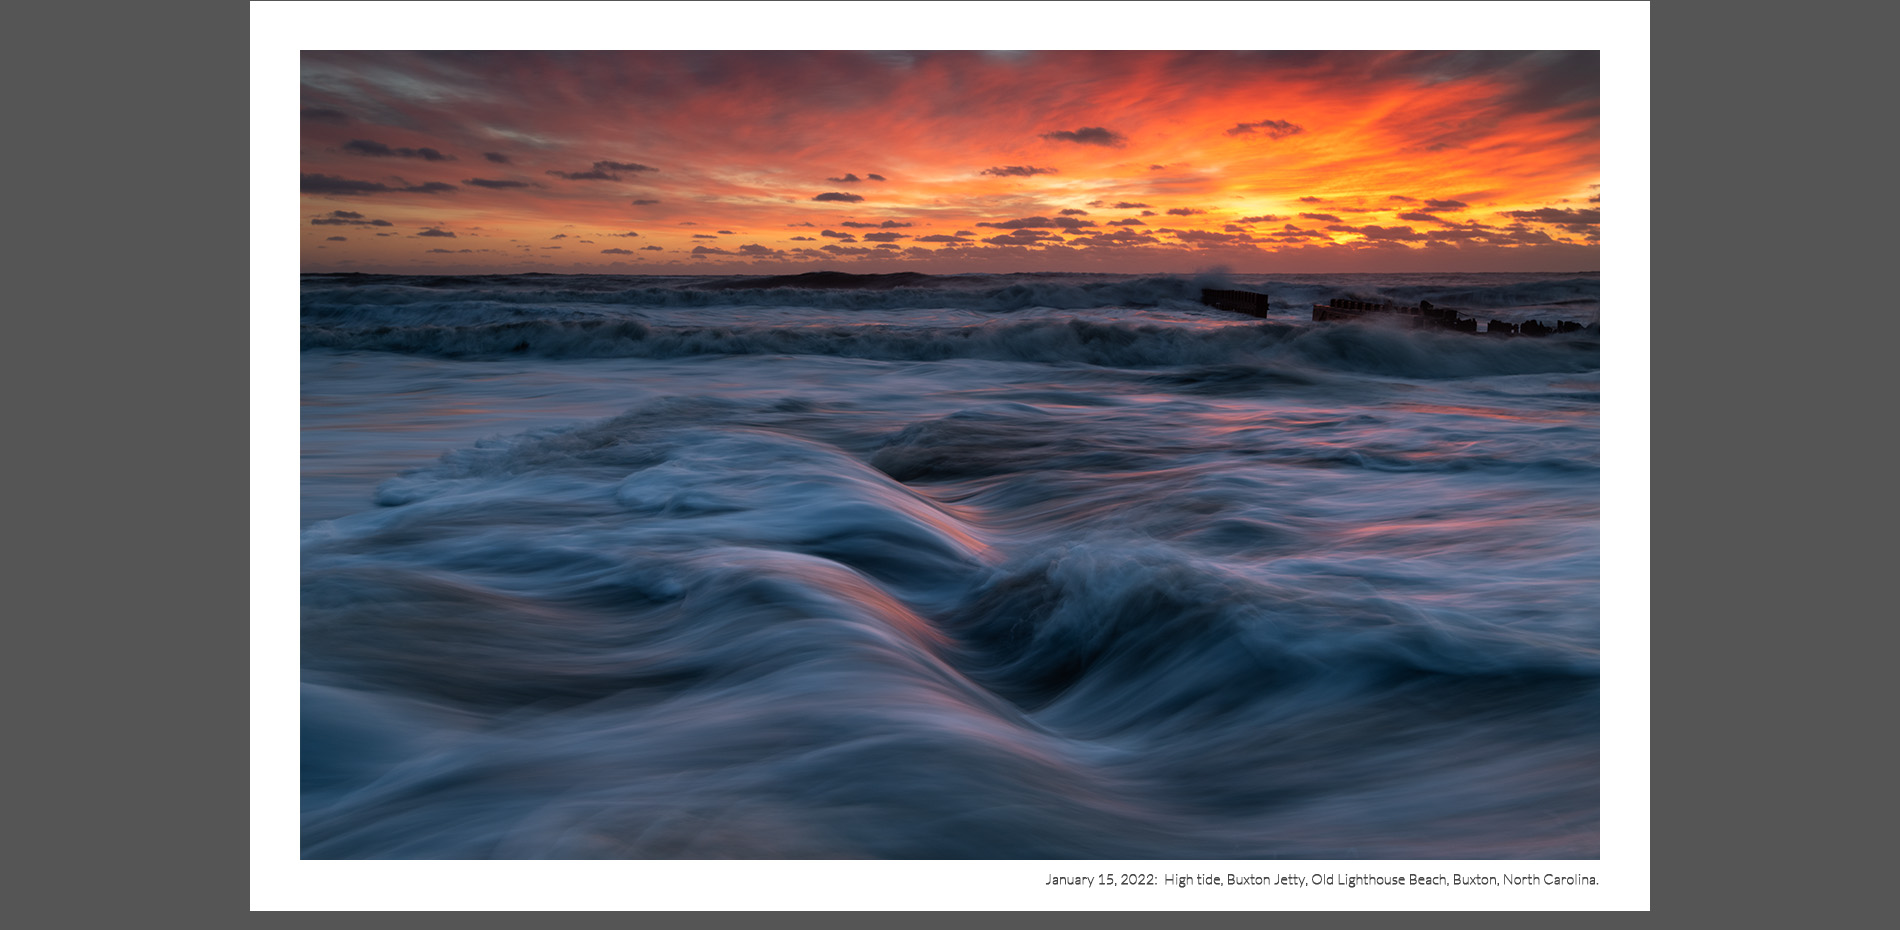Click 'North Carolina' in the caption

(x=1549, y=880)
